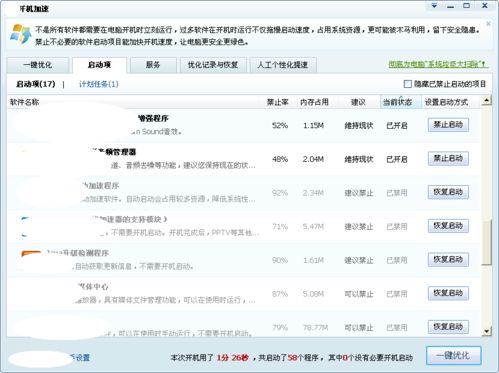This screenshot has width=499, height=373.
Task: Sort by 软件名称 column header
Action: [x=25, y=102]
